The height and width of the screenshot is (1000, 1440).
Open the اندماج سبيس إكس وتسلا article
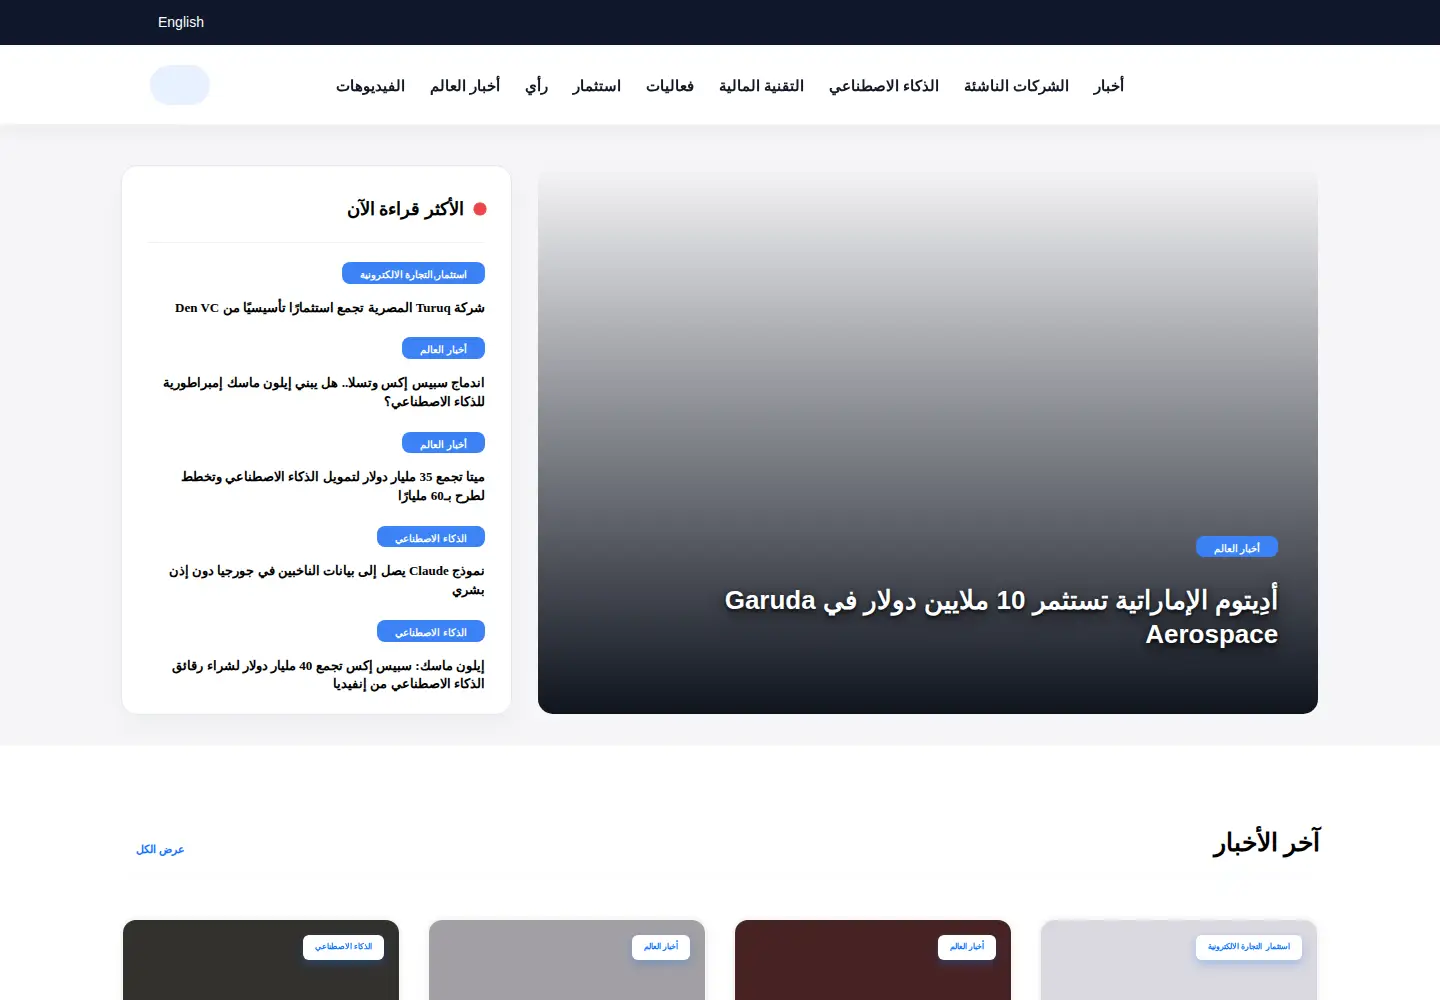[x=324, y=392]
